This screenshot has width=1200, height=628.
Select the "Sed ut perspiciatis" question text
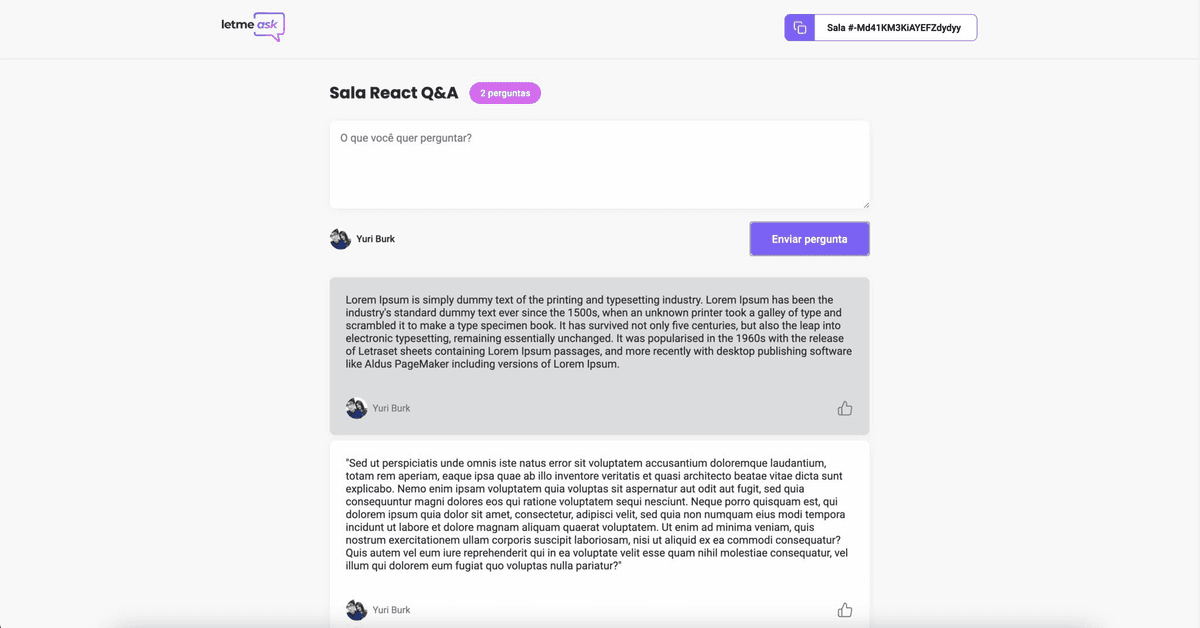pyautogui.click(x=597, y=514)
